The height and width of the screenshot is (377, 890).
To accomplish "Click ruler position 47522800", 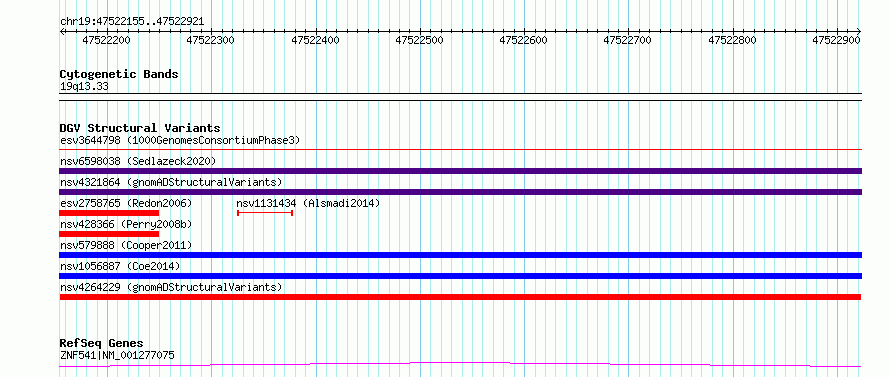I will click(733, 40).
